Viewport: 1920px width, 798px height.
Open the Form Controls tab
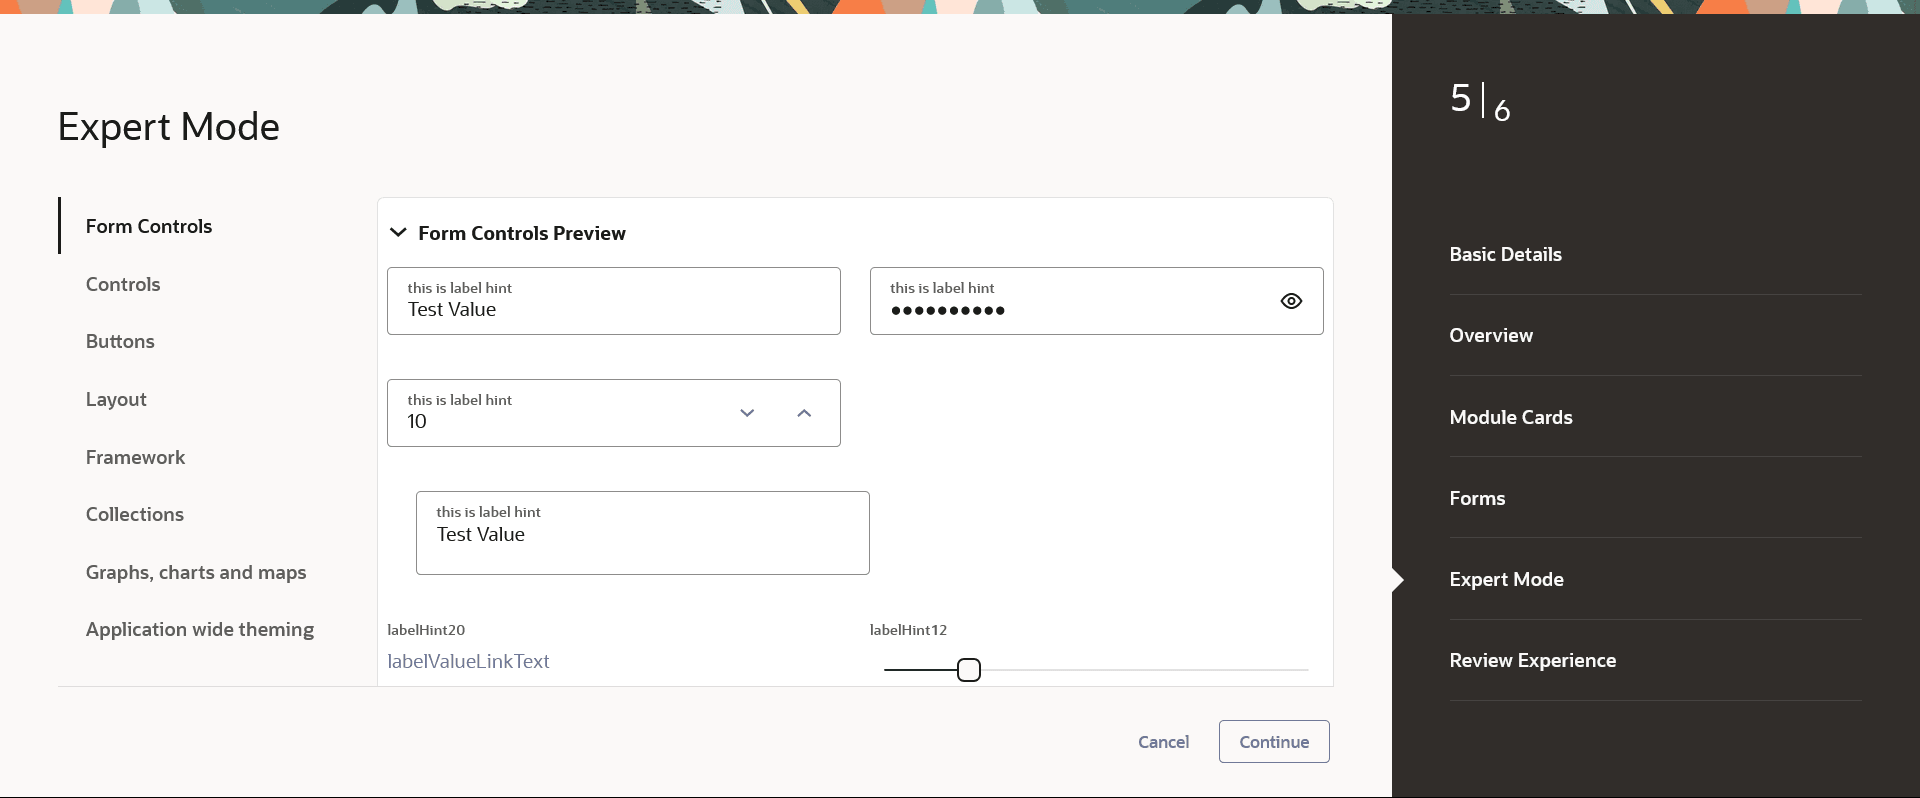[149, 226]
